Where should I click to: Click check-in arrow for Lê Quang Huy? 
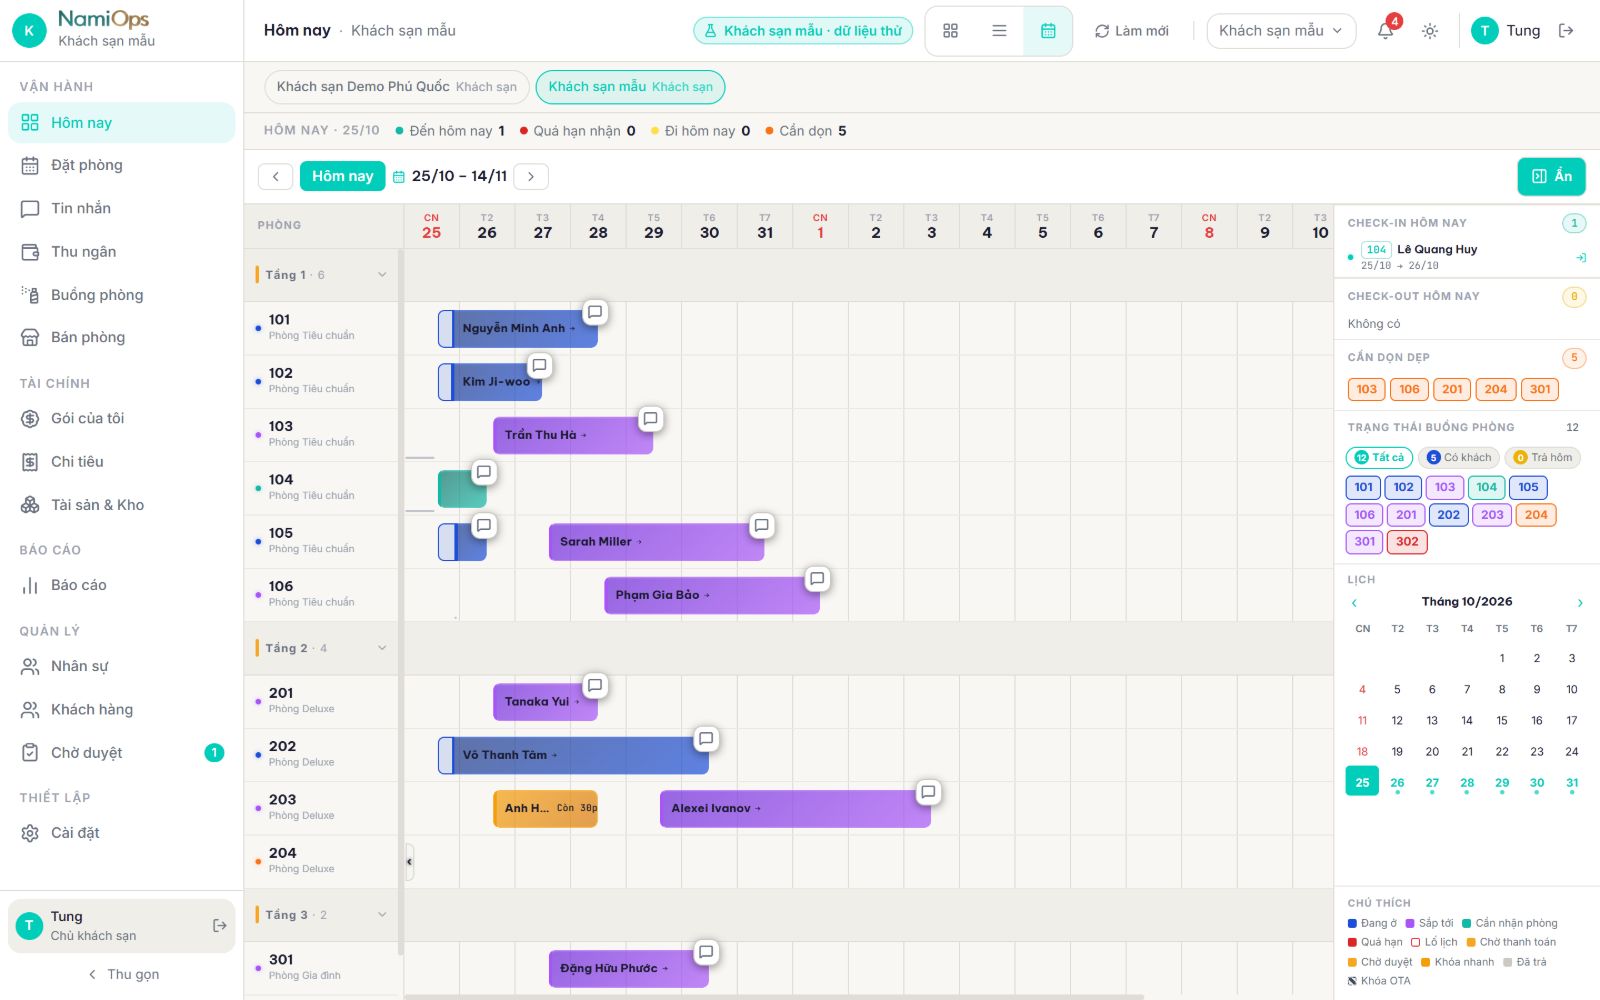tap(1581, 258)
